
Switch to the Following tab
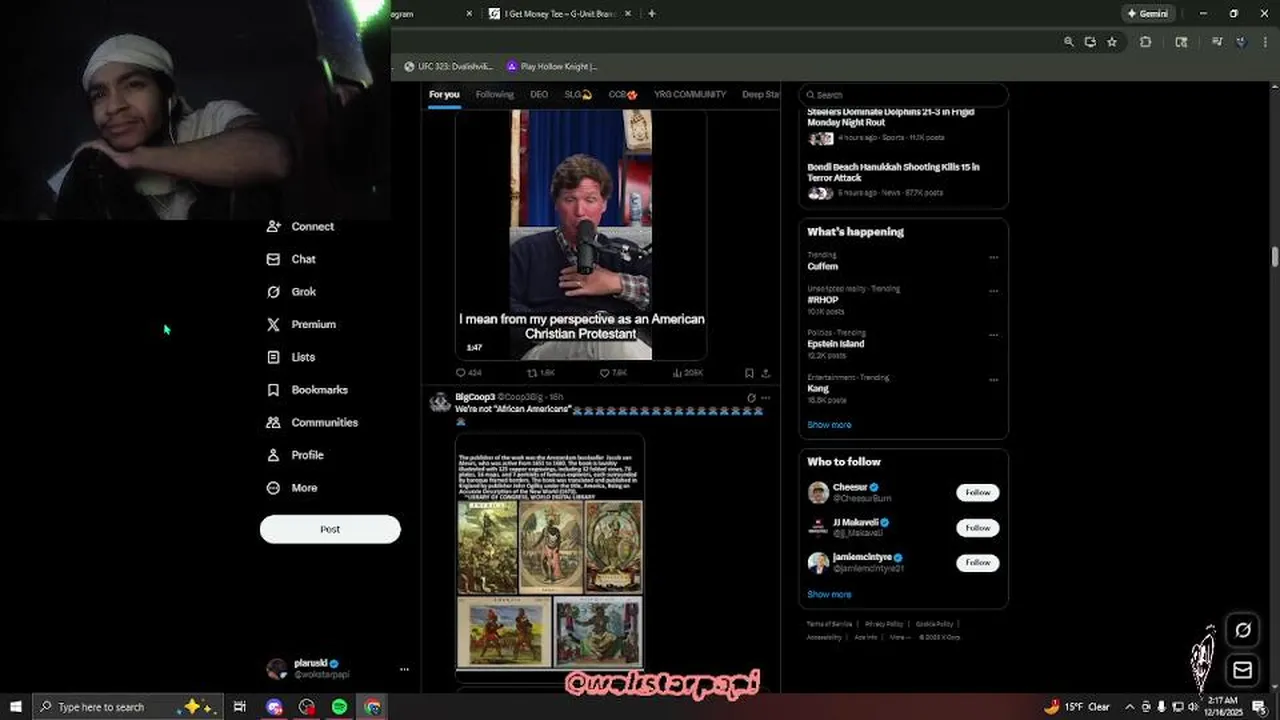pyautogui.click(x=494, y=94)
